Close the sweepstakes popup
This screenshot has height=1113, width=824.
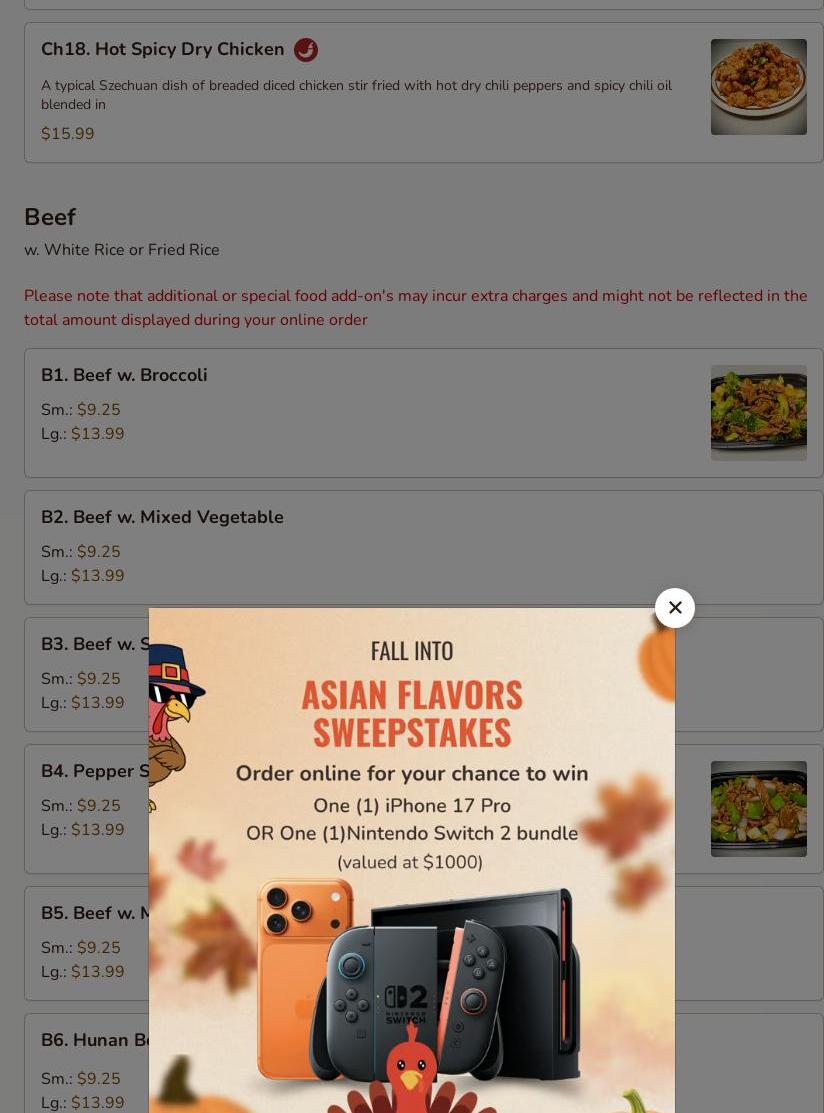(674, 608)
